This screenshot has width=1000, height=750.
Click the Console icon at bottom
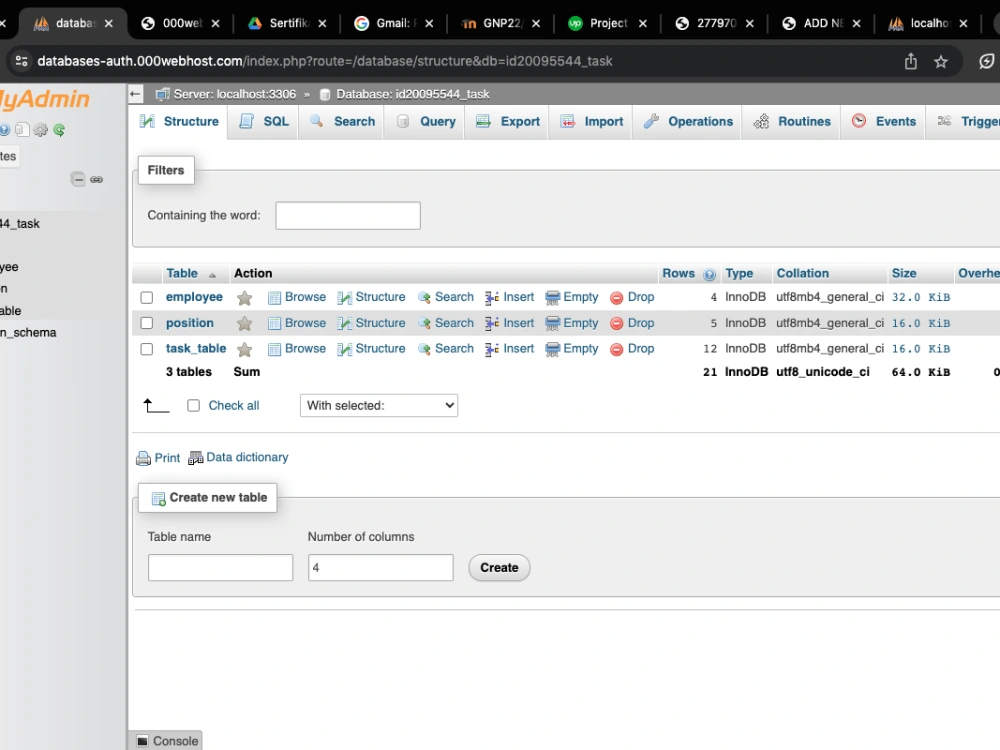pos(143,741)
